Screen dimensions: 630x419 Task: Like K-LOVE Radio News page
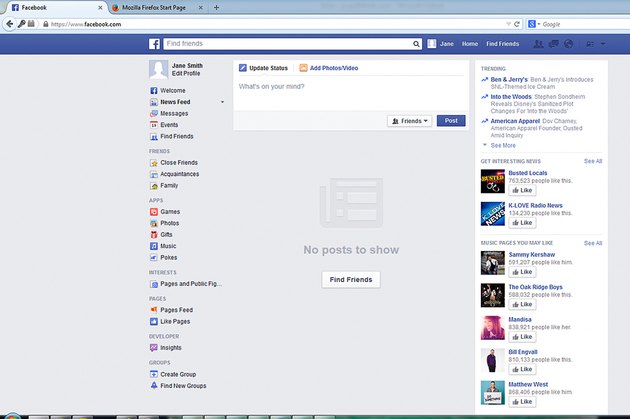click(x=522, y=223)
